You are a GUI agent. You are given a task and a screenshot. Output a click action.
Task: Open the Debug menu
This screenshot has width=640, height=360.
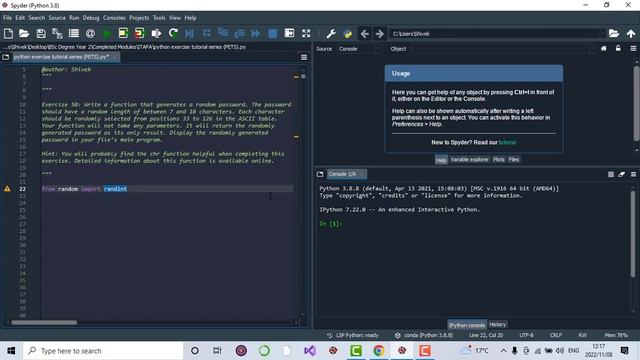[91, 18]
